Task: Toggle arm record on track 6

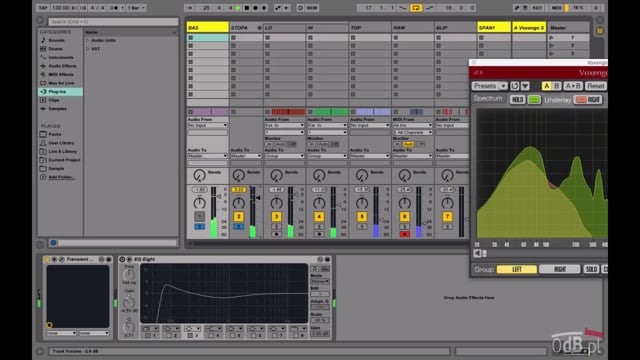Action: tap(404, 234)
